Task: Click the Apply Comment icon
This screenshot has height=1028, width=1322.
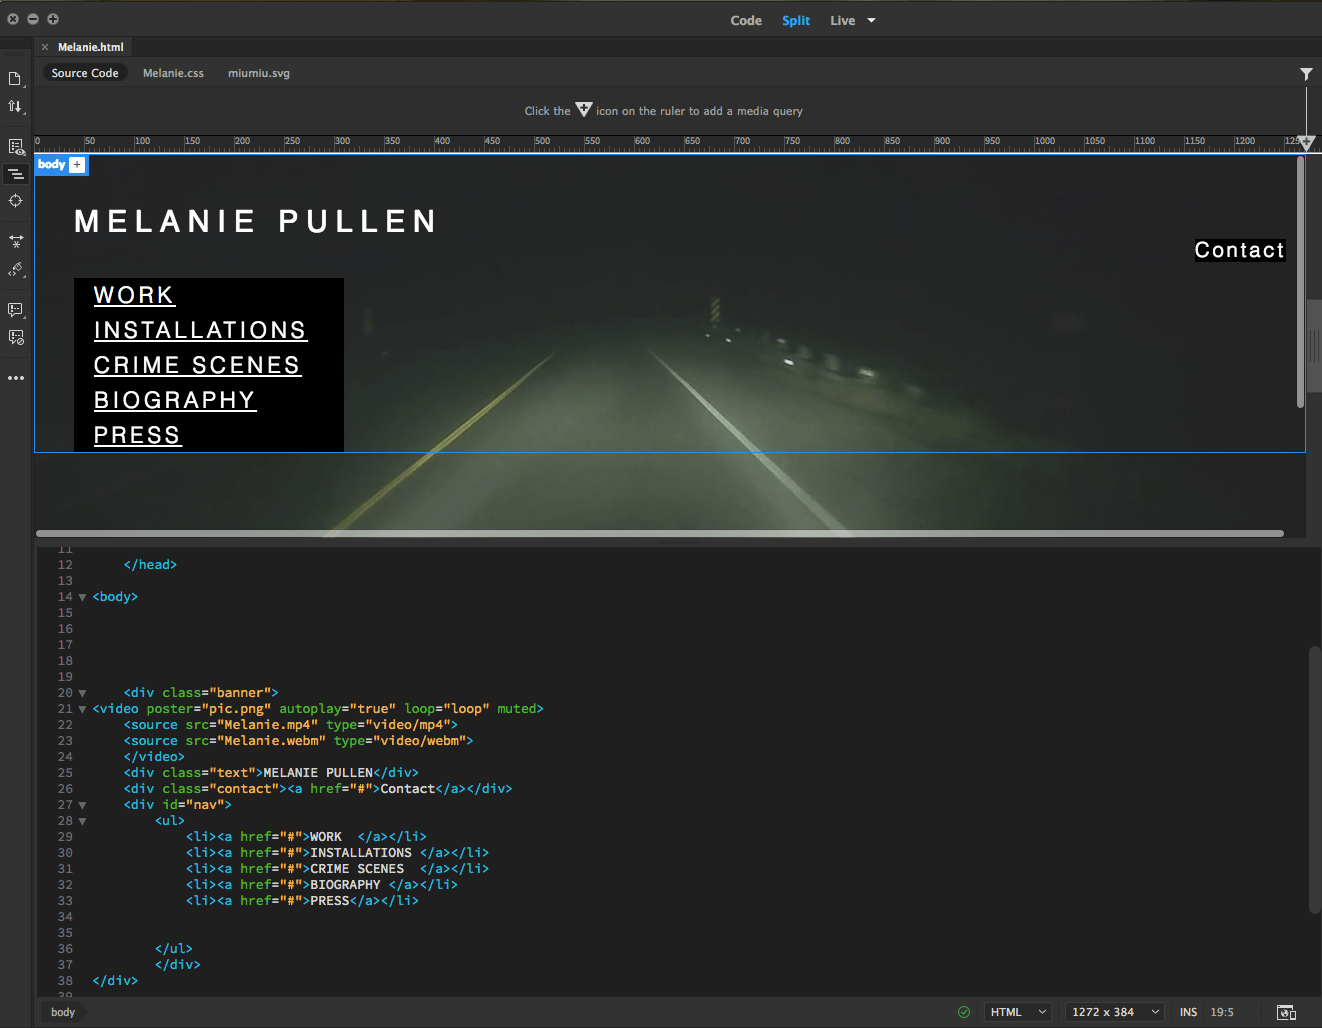Action: [x=15, y=310]
